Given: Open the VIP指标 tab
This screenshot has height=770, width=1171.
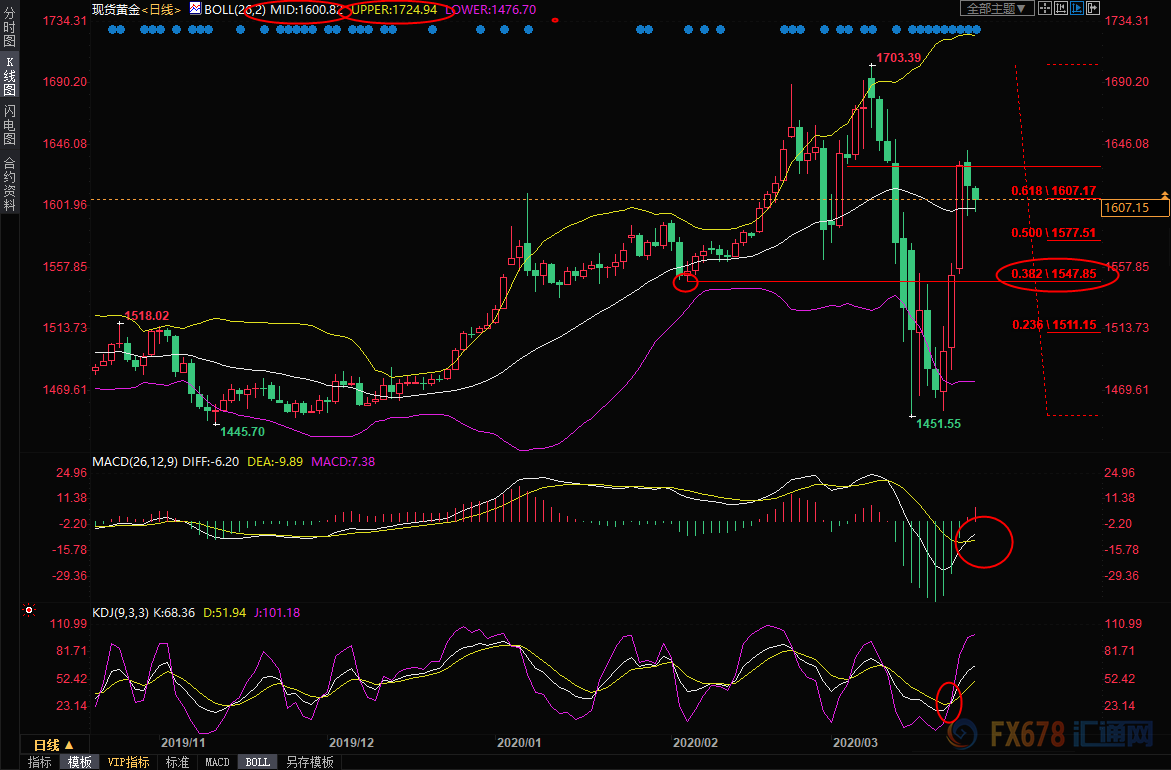Looking at the screenshot, I should point(128,762).
